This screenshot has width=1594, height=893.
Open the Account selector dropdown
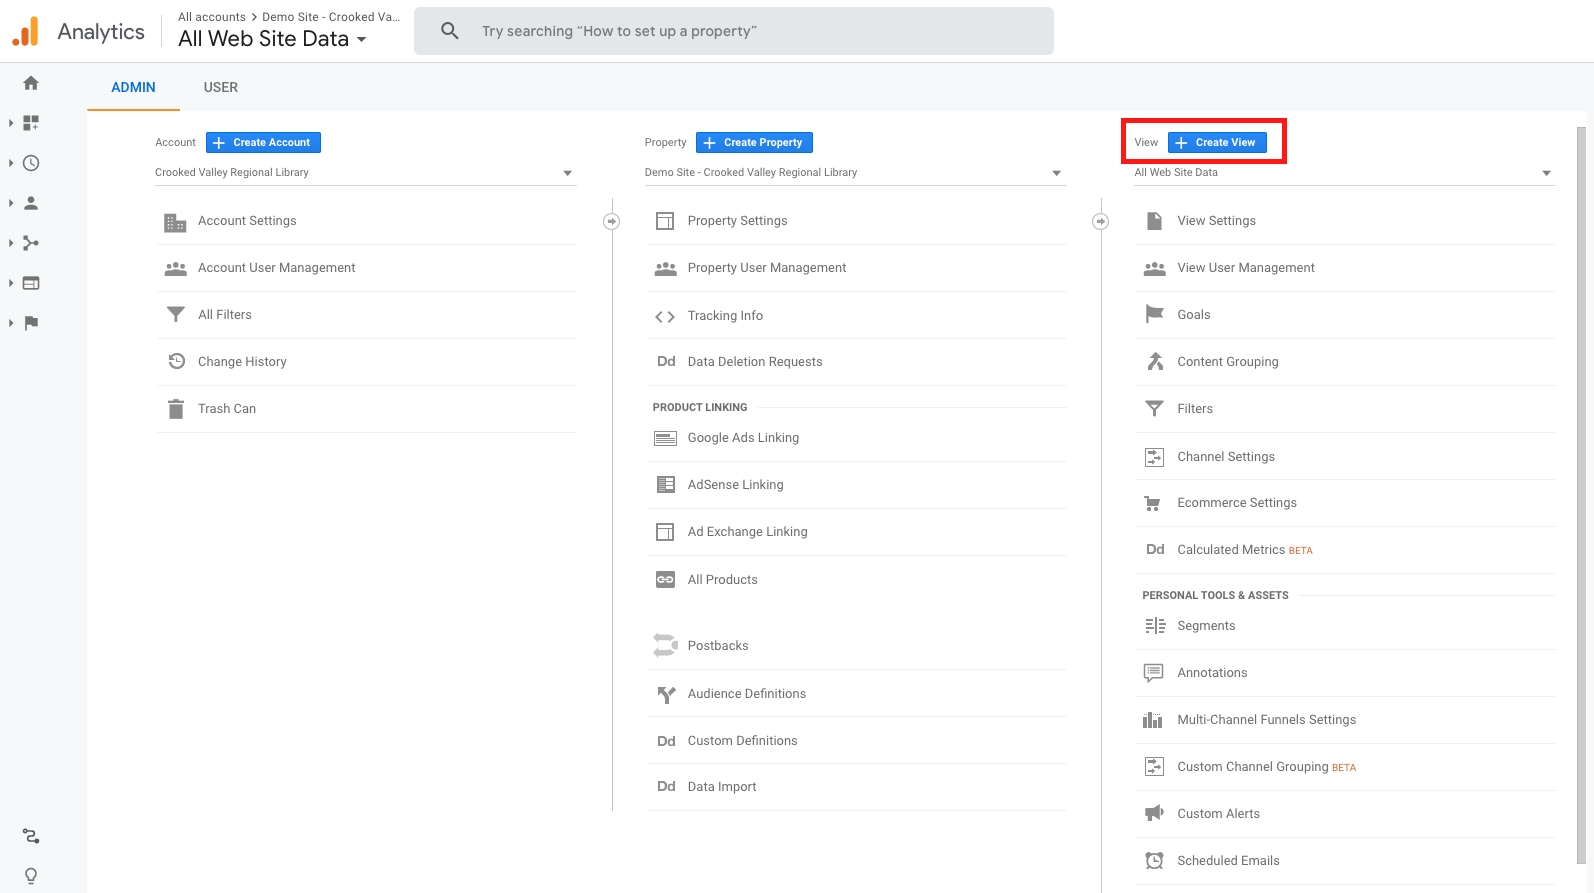coord(365,173)
